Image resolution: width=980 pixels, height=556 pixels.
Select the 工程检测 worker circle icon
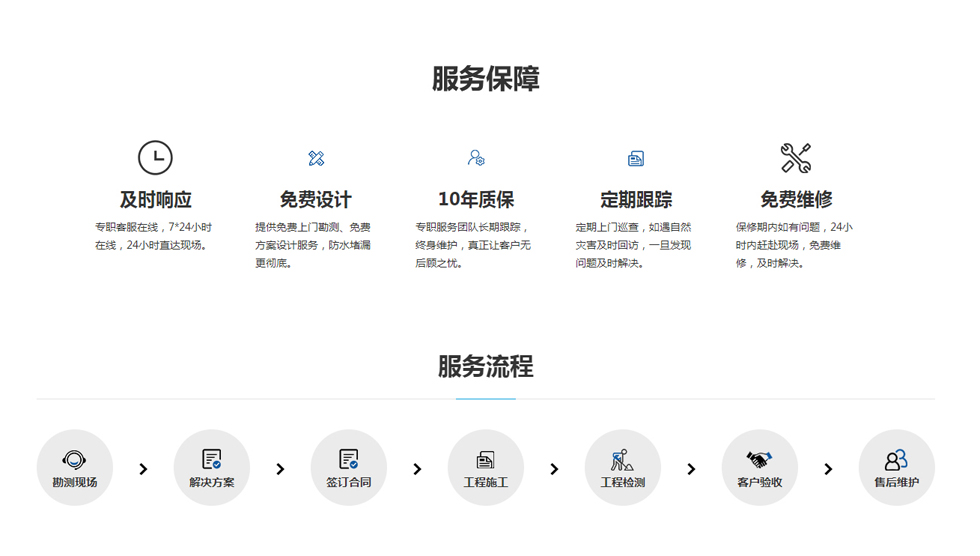coord(622,467)
